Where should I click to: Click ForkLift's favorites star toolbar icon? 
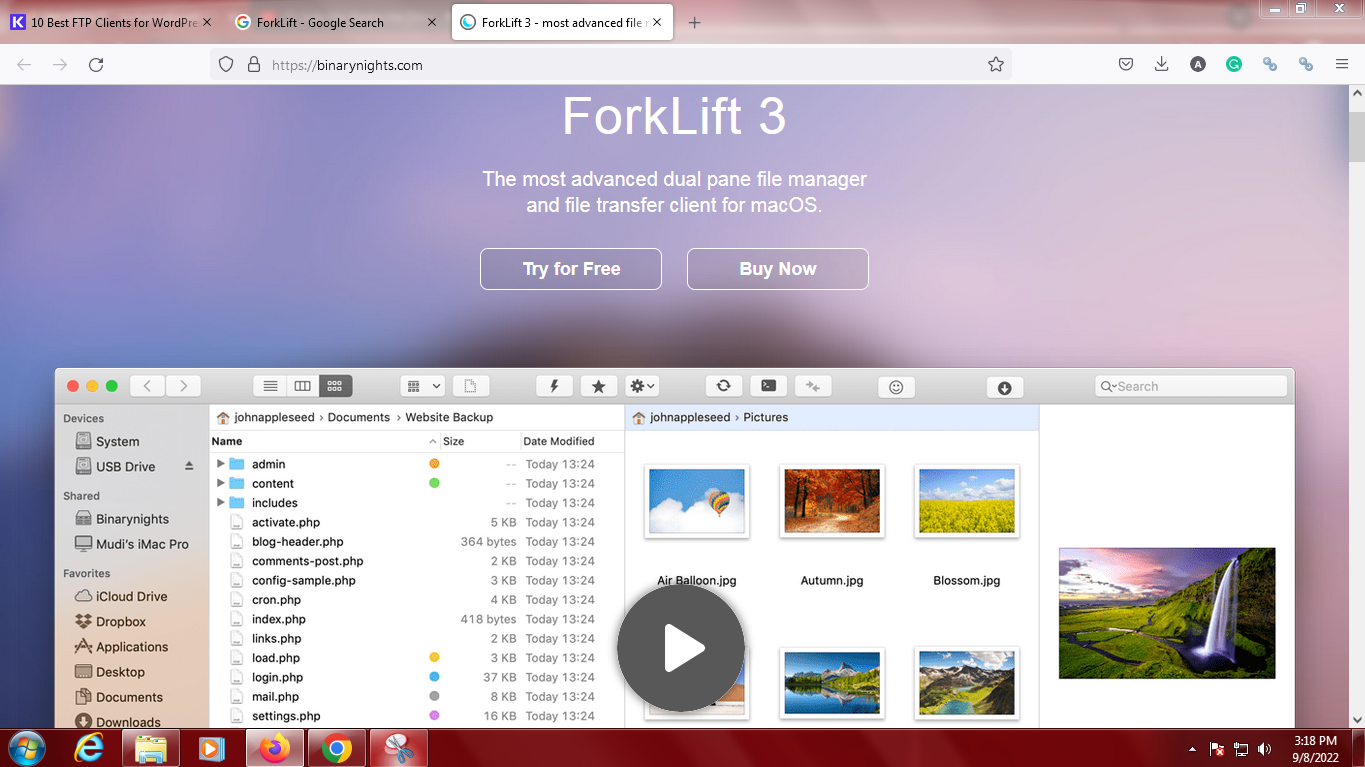(x=599, y=386)
